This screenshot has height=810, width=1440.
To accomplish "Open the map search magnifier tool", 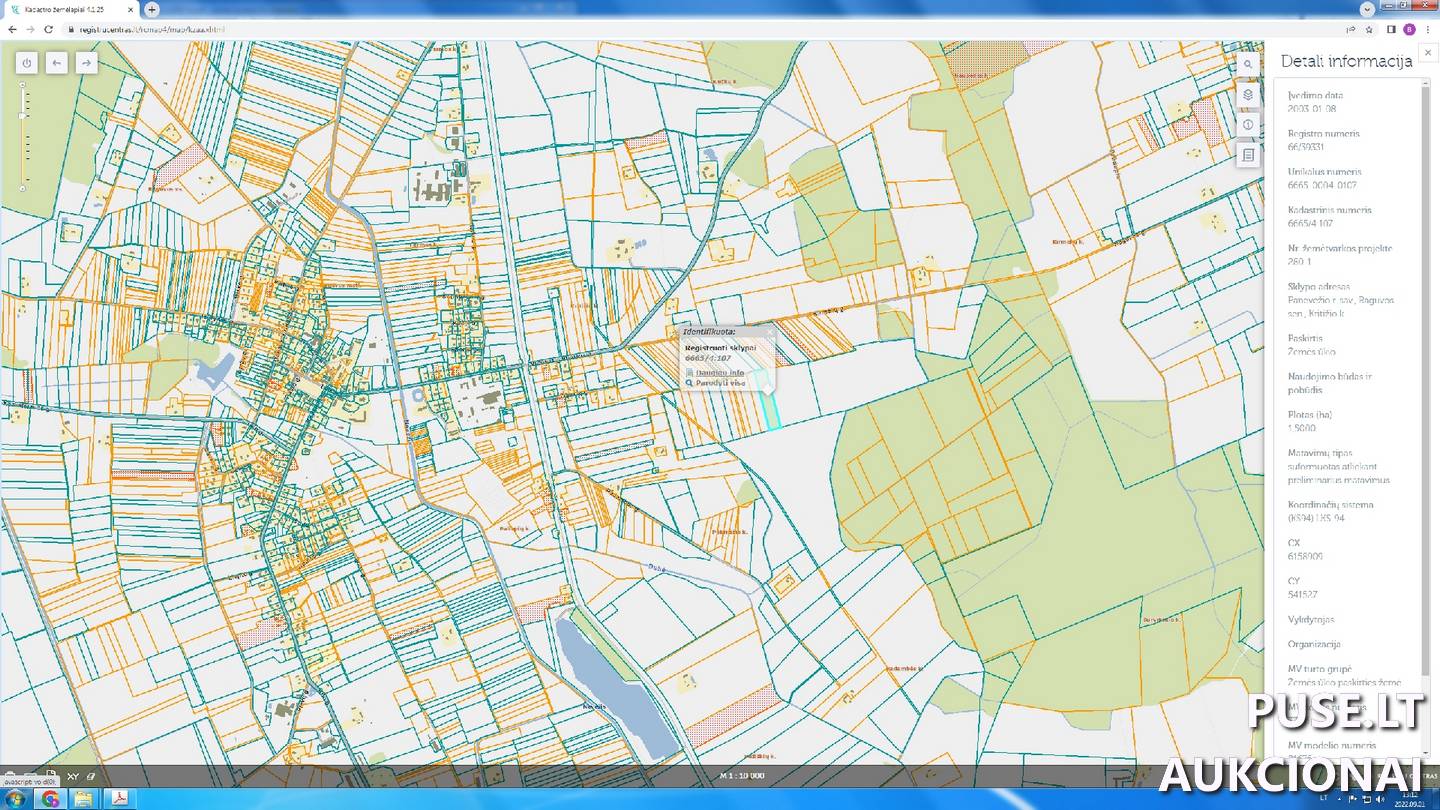I will 1248,64.
